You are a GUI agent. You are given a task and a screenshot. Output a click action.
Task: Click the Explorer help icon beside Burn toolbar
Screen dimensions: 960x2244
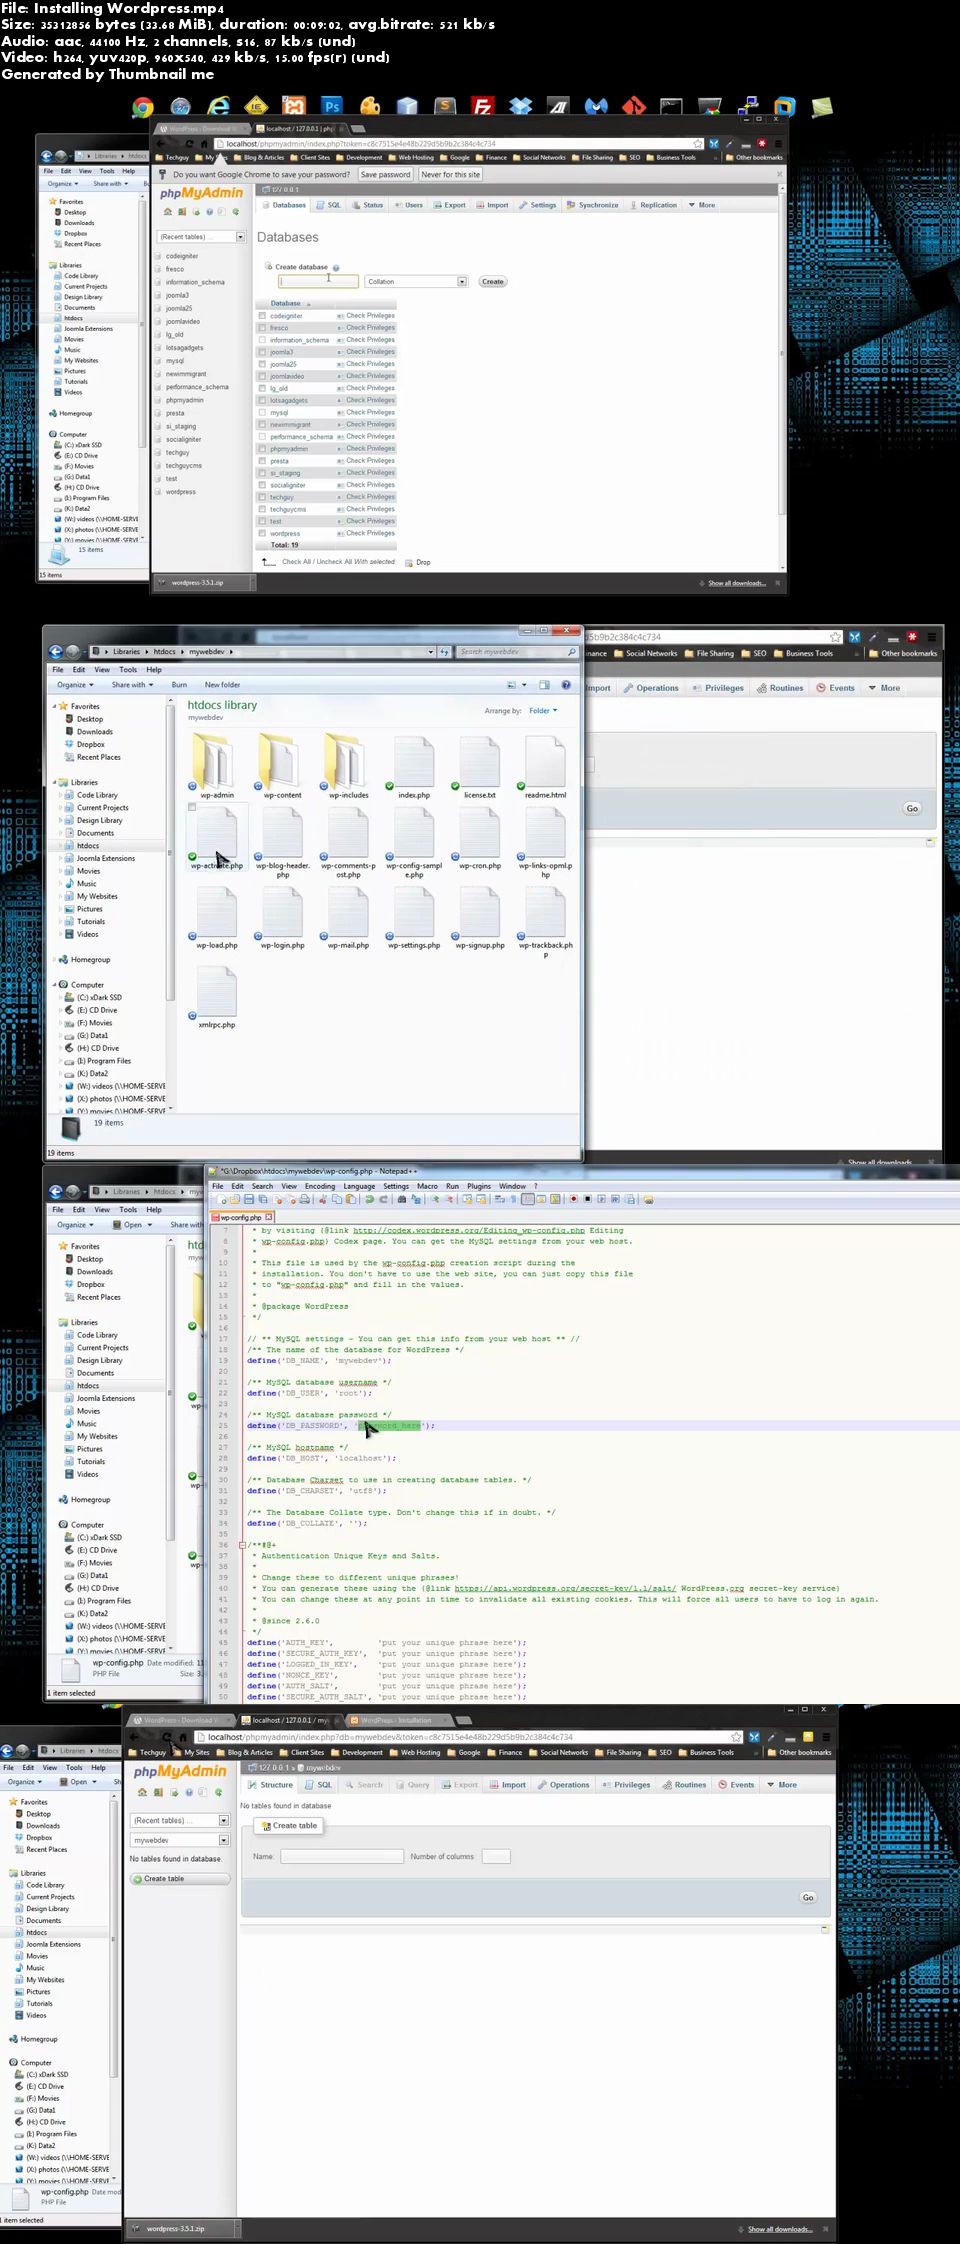(x=566, y=685)
